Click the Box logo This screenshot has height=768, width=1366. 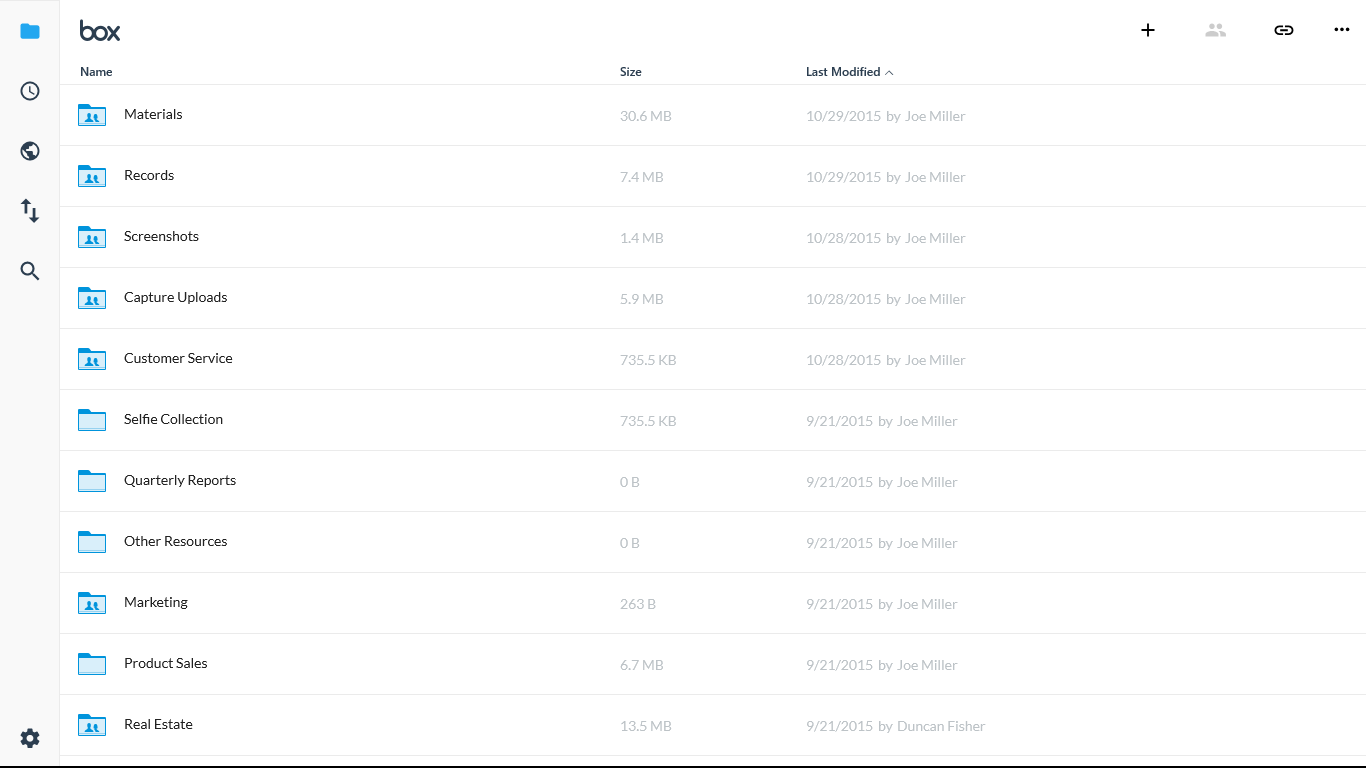click(100, 31)
